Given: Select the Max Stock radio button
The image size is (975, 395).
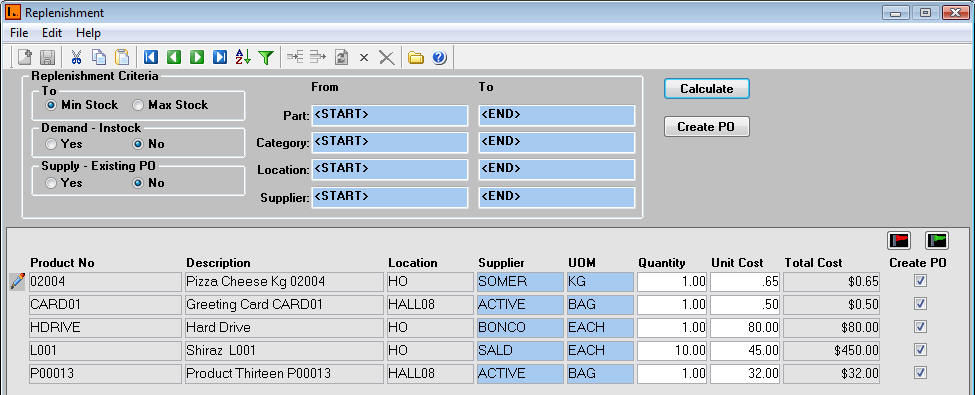Looking at the screenshot, I should (x=137, y=105).
